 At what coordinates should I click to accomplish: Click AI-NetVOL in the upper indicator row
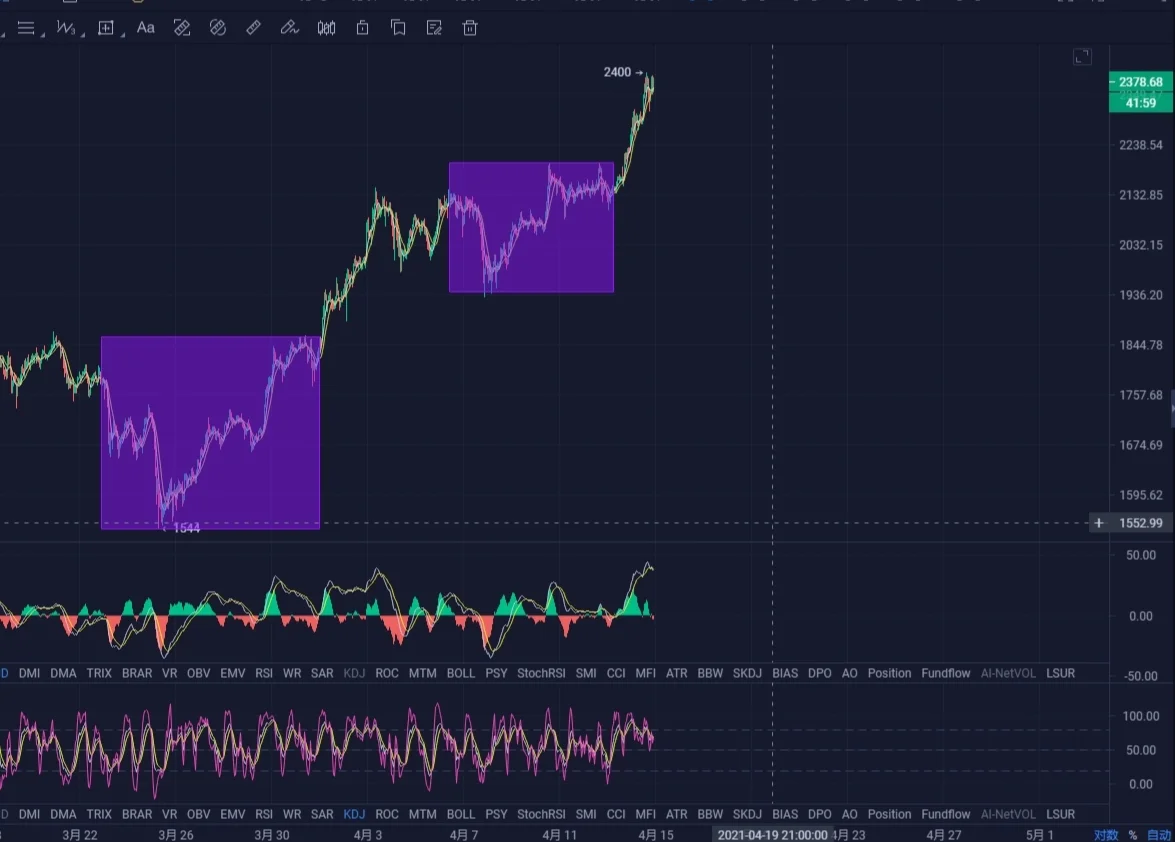pos(1008,673)
